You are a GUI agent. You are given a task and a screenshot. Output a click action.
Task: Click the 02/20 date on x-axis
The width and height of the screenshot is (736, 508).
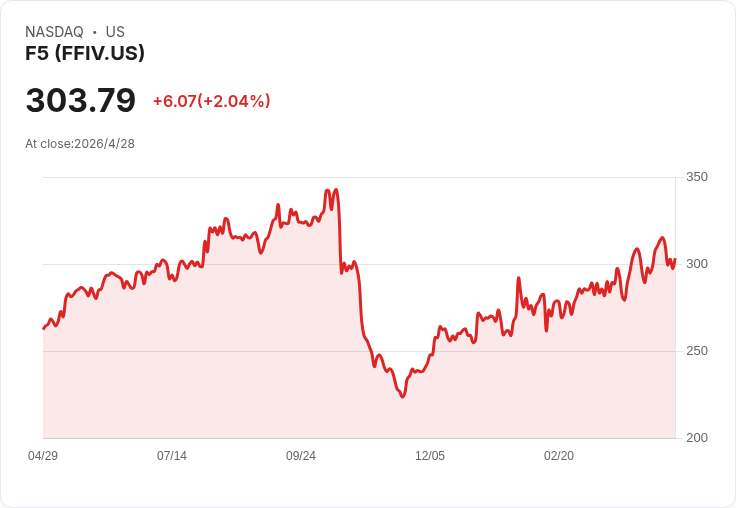click(x=559, y=456)
